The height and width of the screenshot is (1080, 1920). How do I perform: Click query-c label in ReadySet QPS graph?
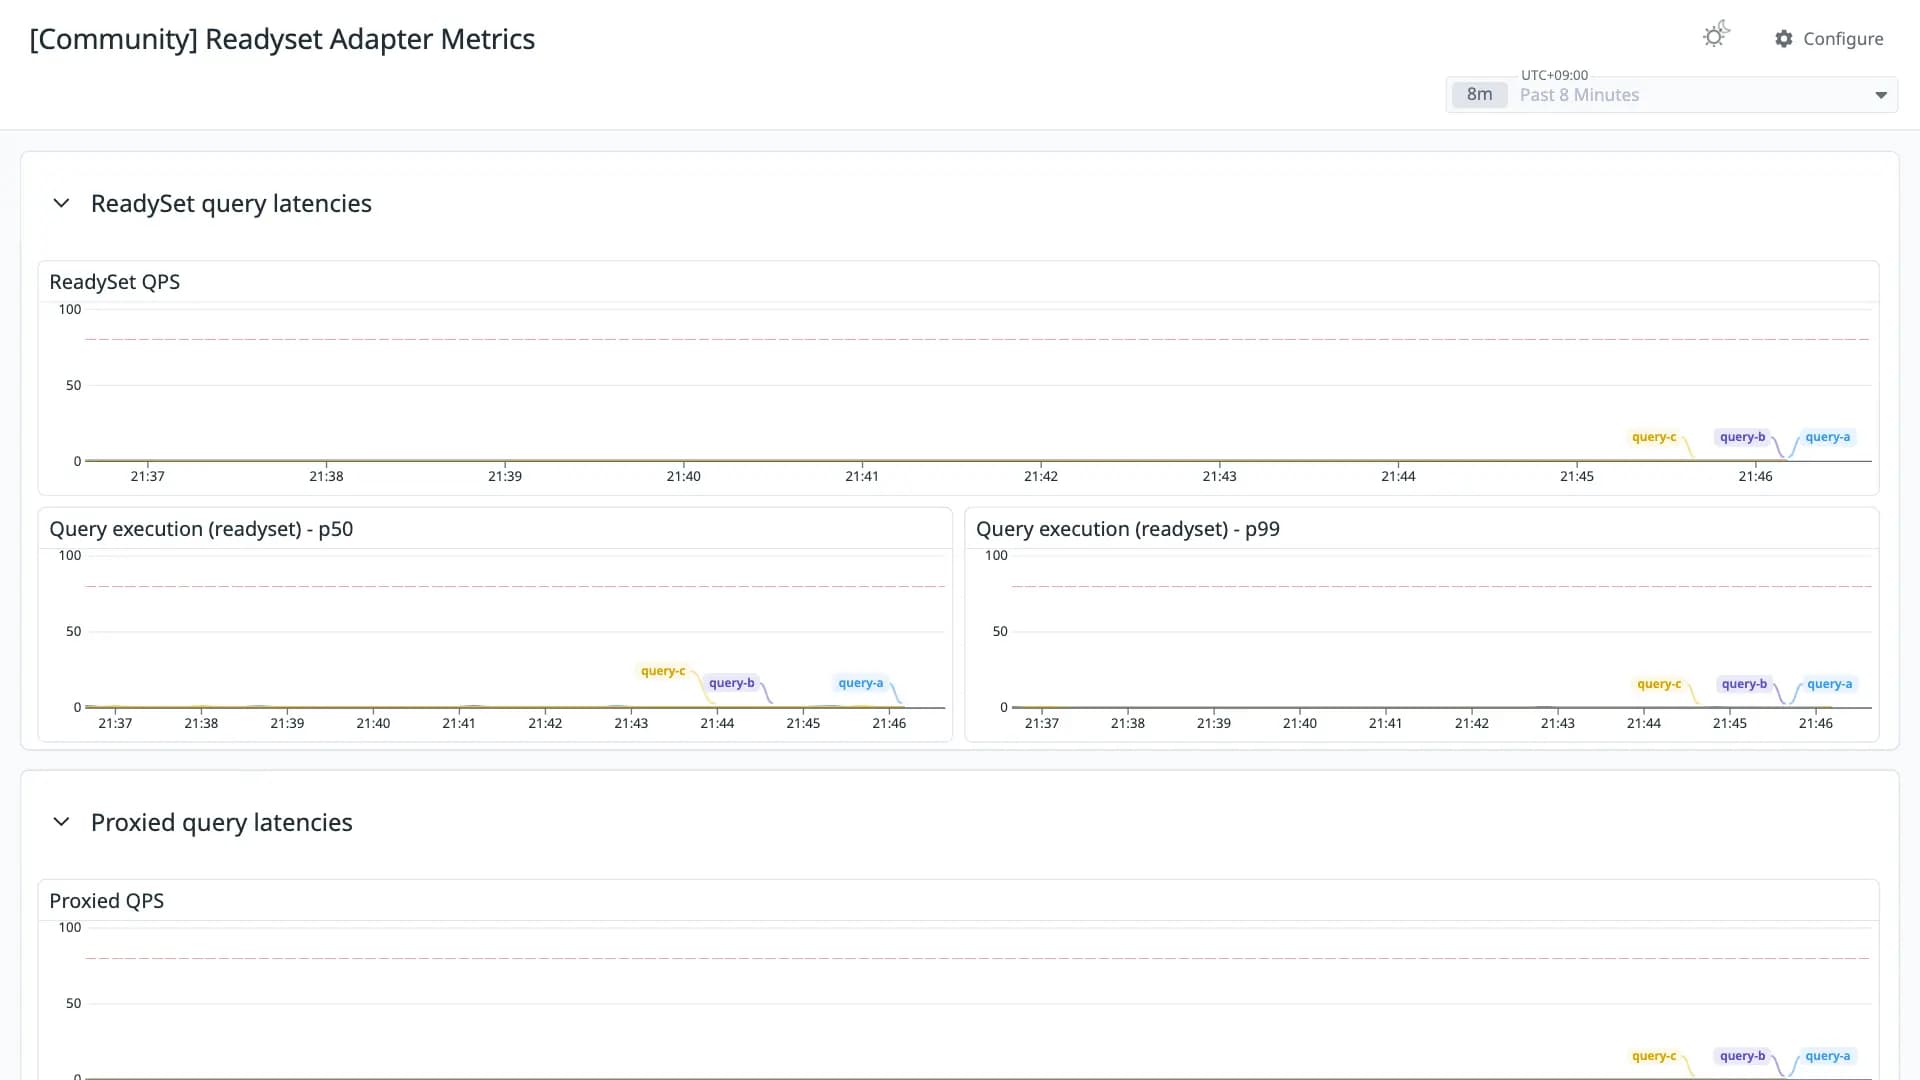point(1654,437)
